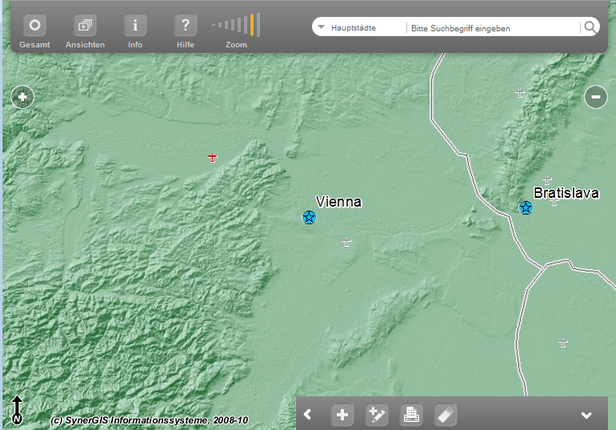Zoom in with the round plus button
Image resolution: width=616 pixels, height=430 pixels.
tap(22, 97)
